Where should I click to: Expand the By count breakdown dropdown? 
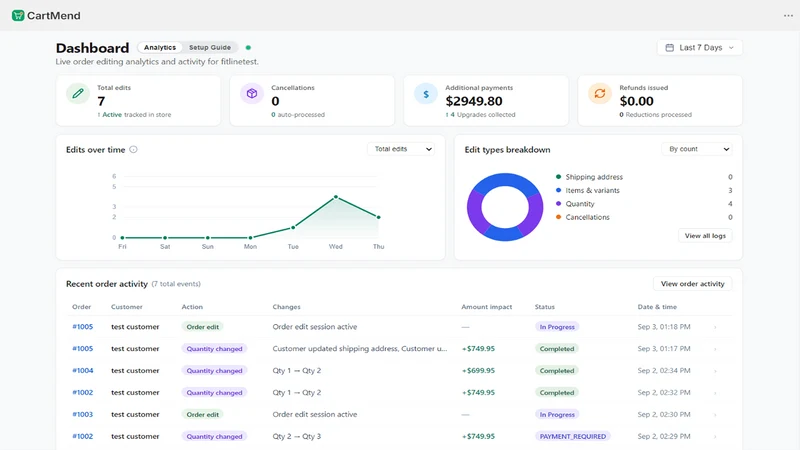pos(697,149)
